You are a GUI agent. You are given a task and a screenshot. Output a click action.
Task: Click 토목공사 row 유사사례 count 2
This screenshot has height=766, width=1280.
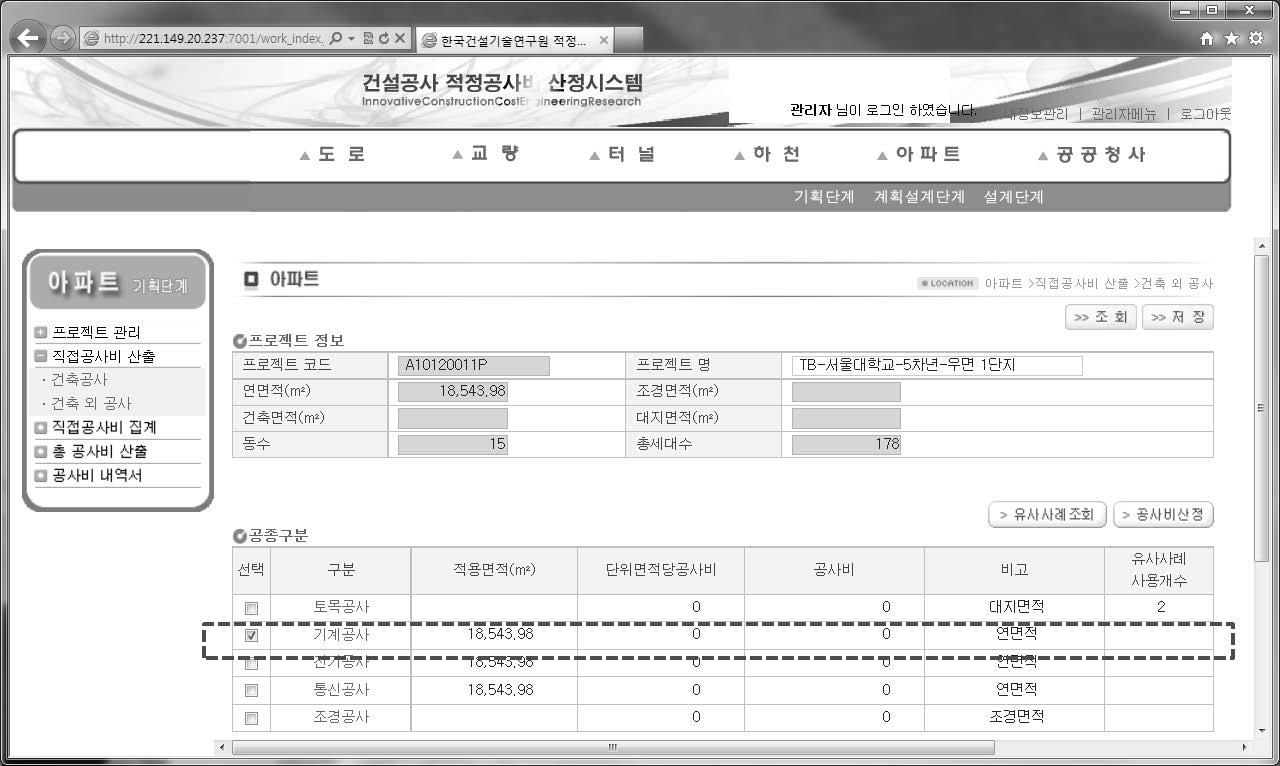point(1161,607)
